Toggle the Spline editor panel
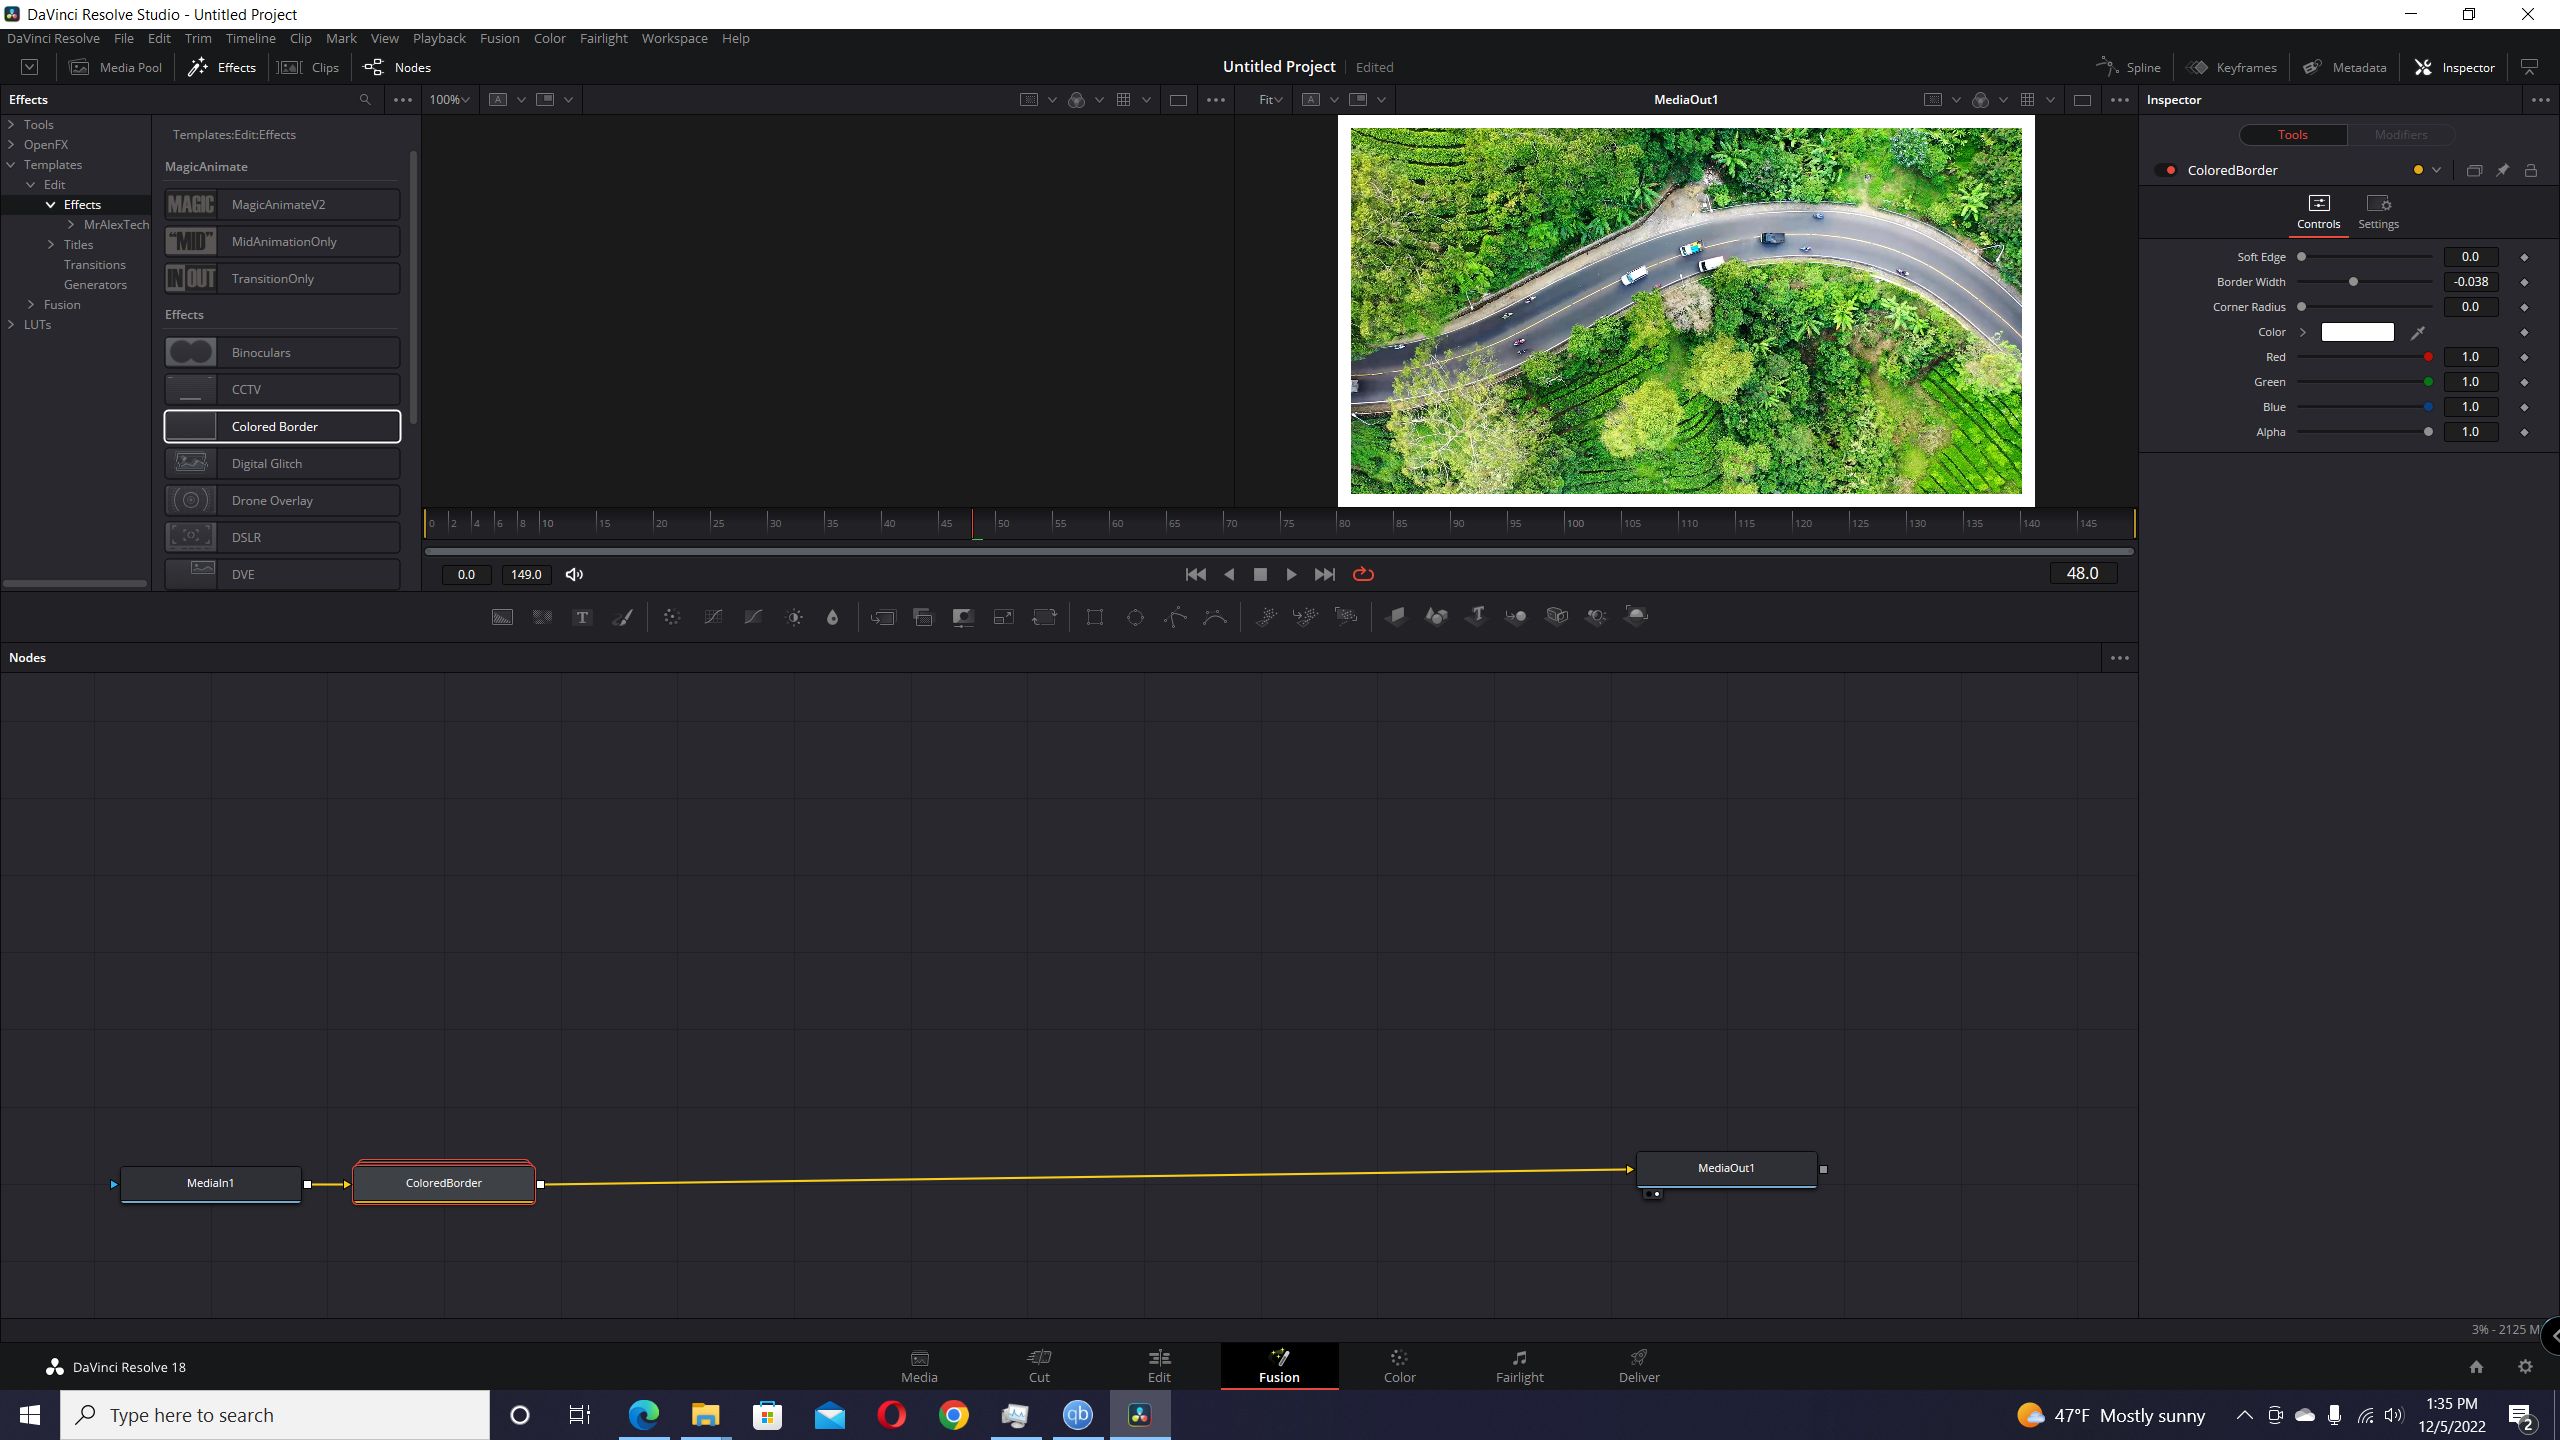 tap(2129, 67)
